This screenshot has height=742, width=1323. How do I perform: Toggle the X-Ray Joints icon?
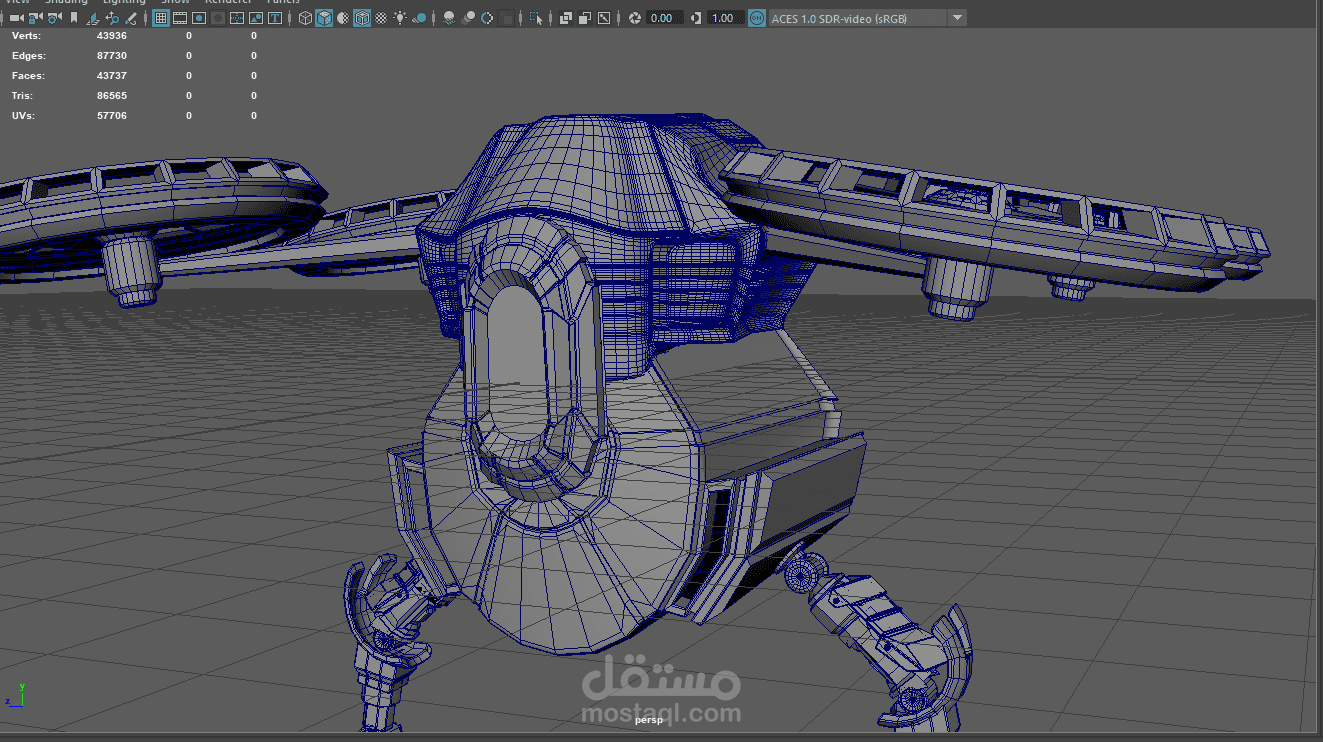pos(604,18)
